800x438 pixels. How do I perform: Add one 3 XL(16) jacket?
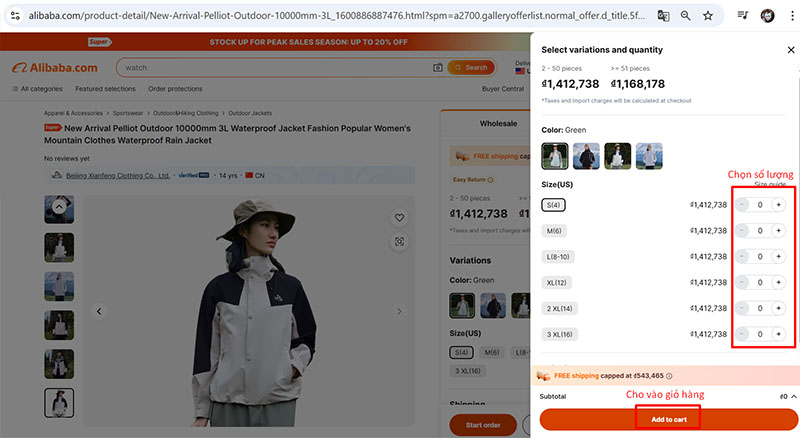[x=778, y=334]
